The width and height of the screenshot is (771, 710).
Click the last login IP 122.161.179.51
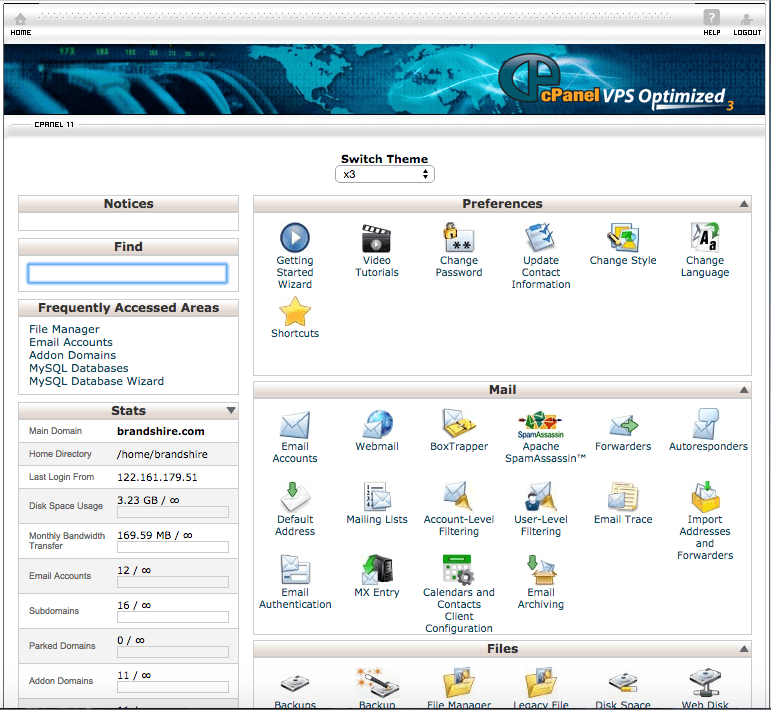coord(157,477)
